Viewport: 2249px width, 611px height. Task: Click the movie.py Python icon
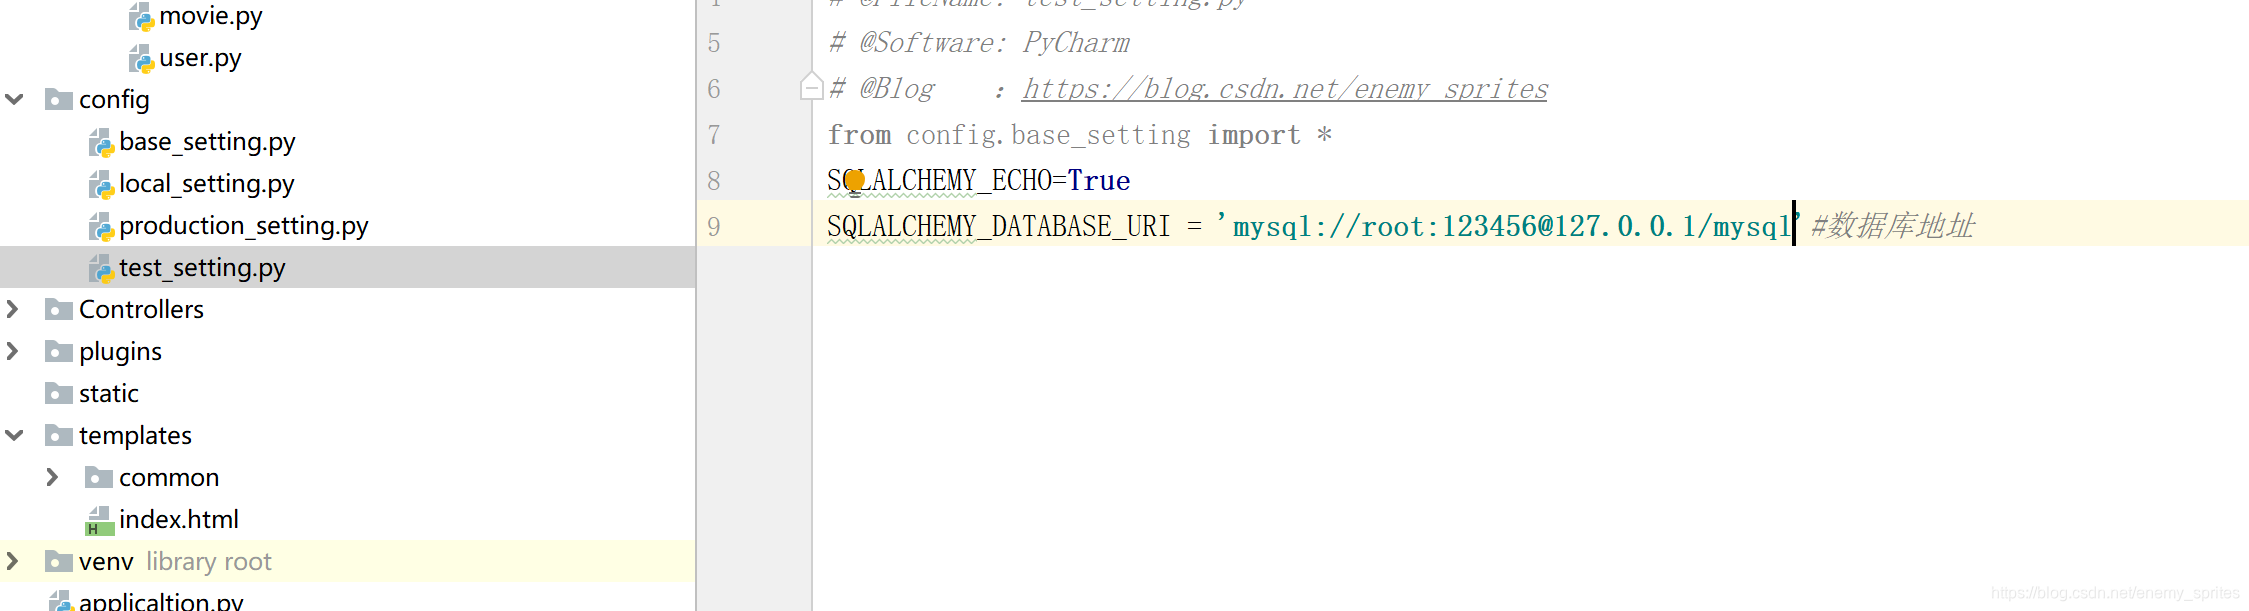(x=141, y=17)
